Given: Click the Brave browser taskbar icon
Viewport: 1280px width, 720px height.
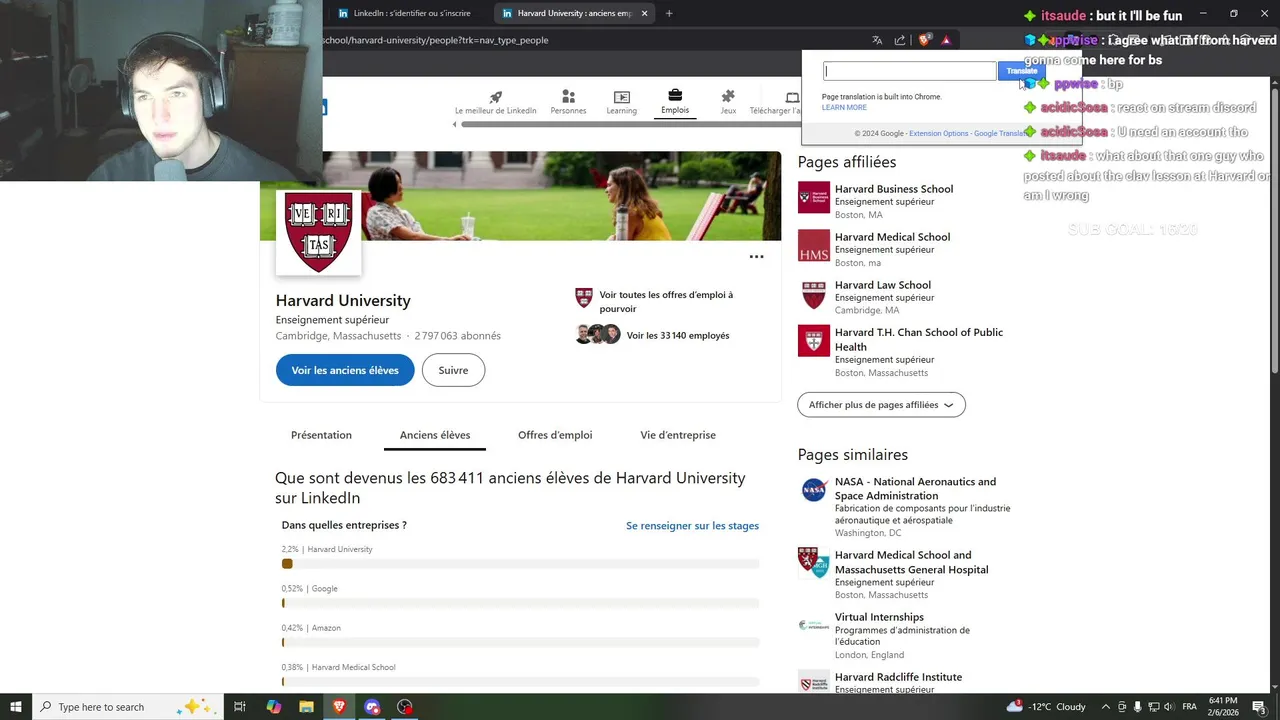Looking at the screenshot, I should (x=339, y=707).
